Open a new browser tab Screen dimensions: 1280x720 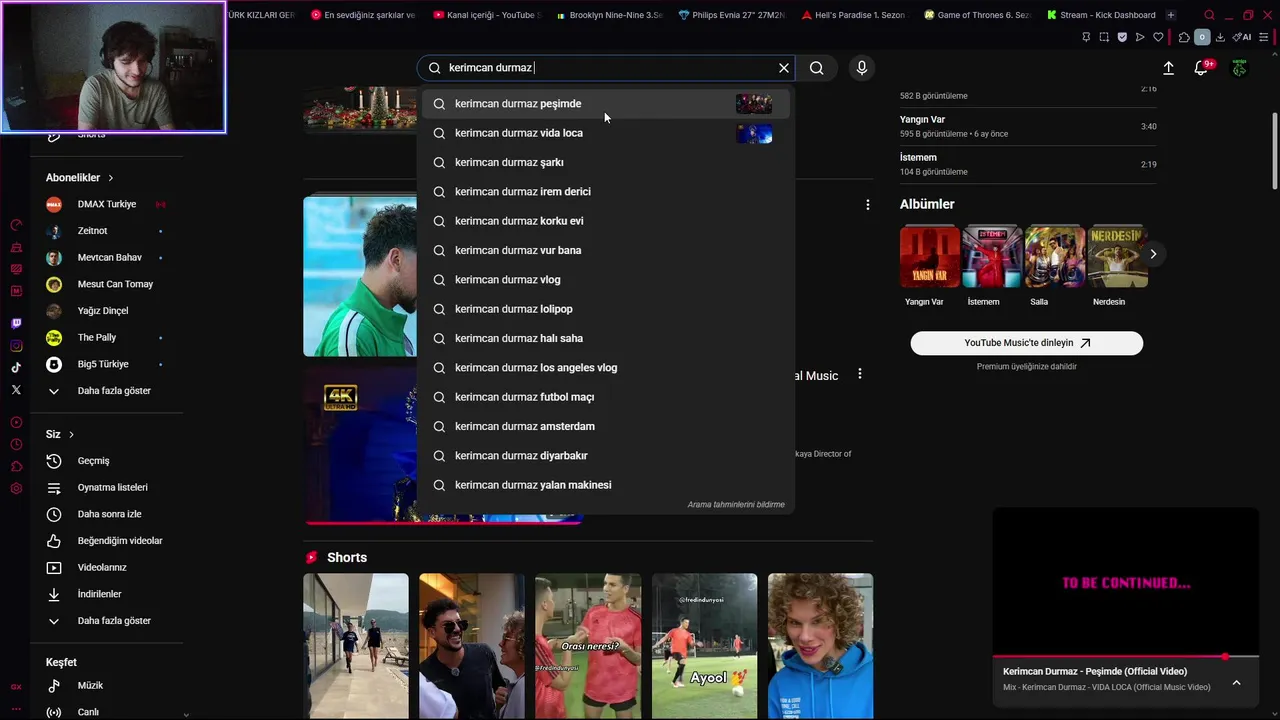coord(1171,15)
